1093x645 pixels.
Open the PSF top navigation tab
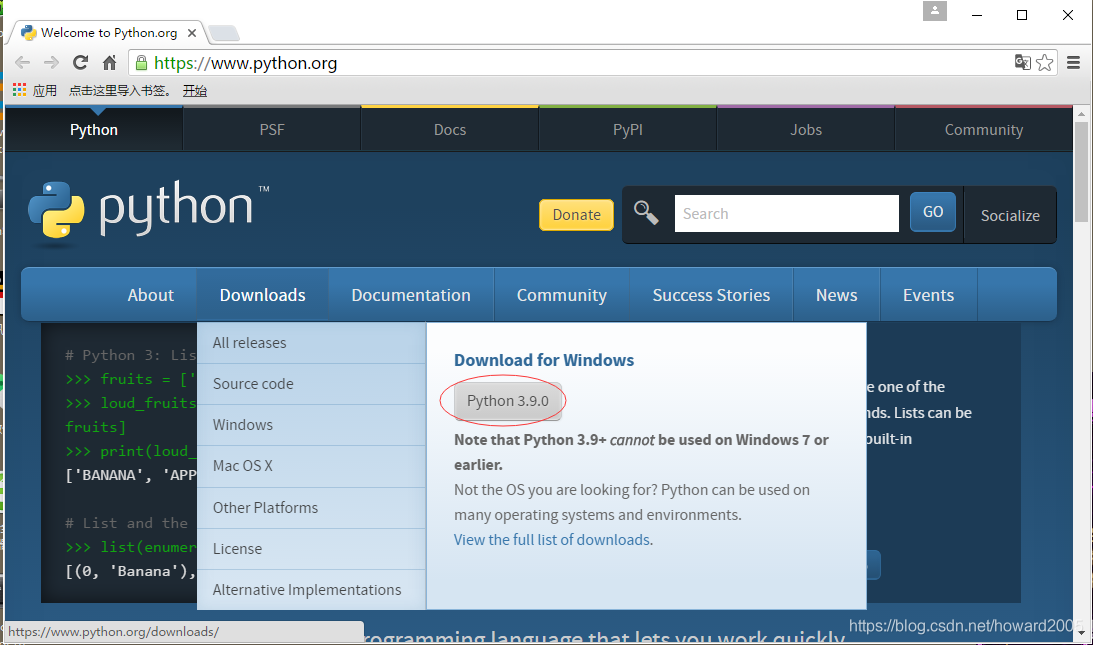click(x=272, y=130)
